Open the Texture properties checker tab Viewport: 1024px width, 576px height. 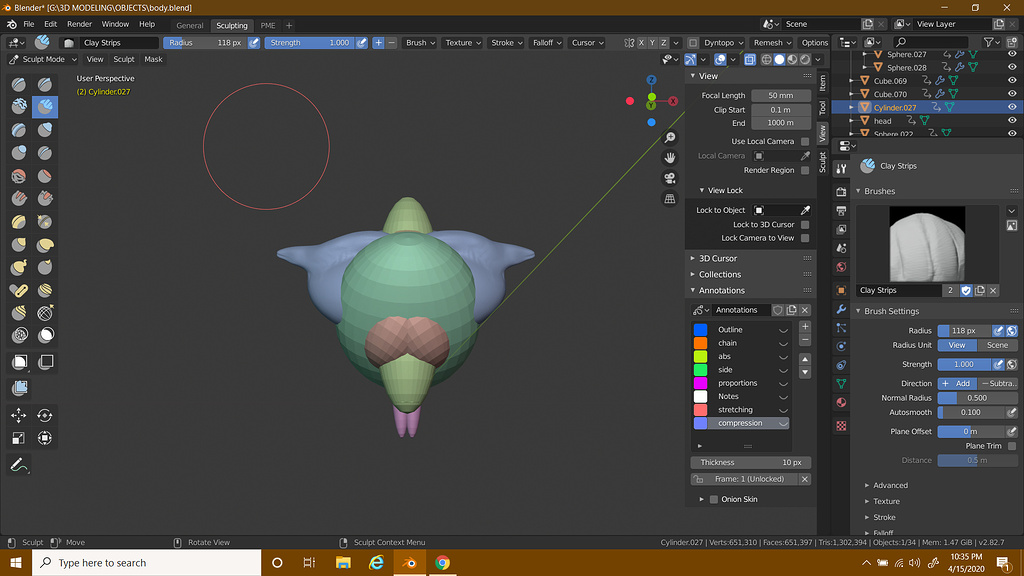pyautogui.click(x=841, y=426)
